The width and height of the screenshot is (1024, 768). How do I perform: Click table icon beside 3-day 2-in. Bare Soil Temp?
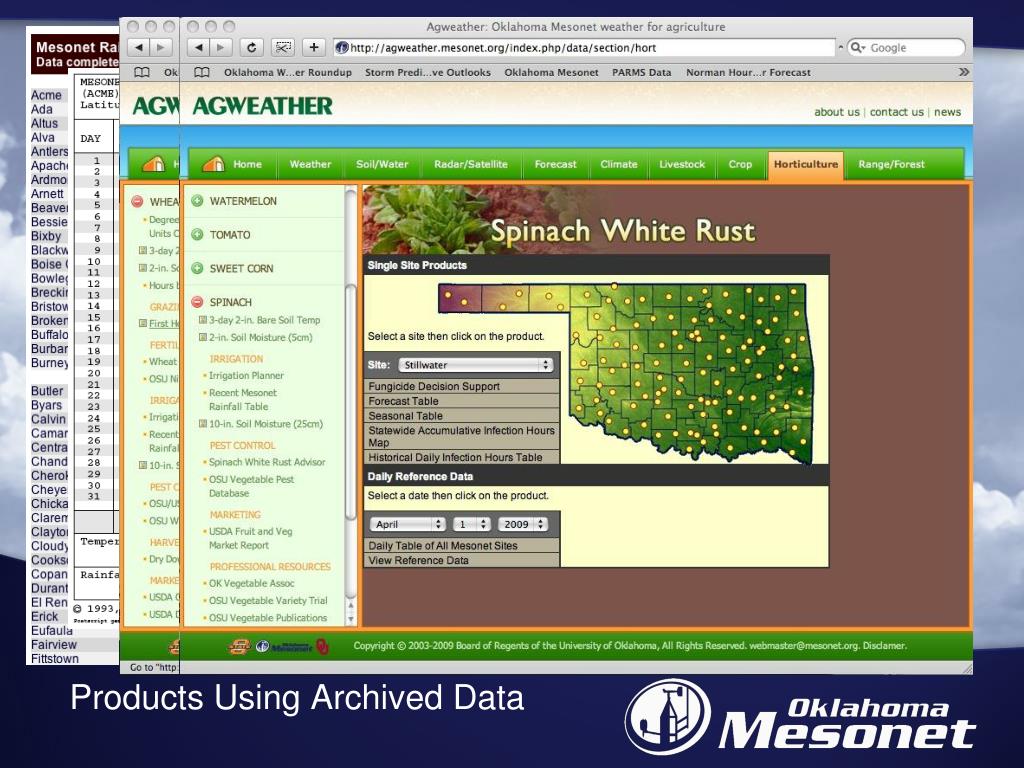(x=202, y=320)
